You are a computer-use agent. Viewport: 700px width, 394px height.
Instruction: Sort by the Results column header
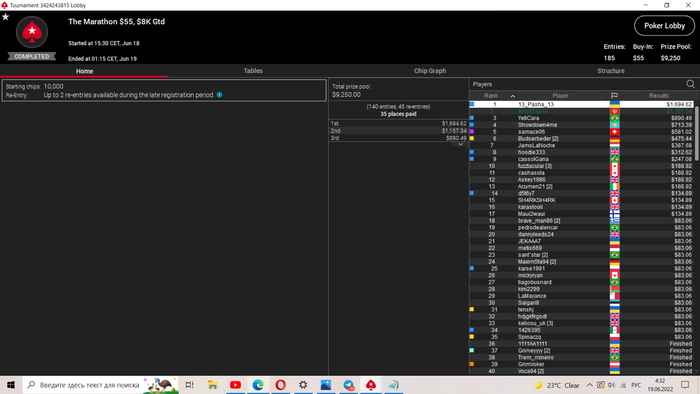(658, 95)
